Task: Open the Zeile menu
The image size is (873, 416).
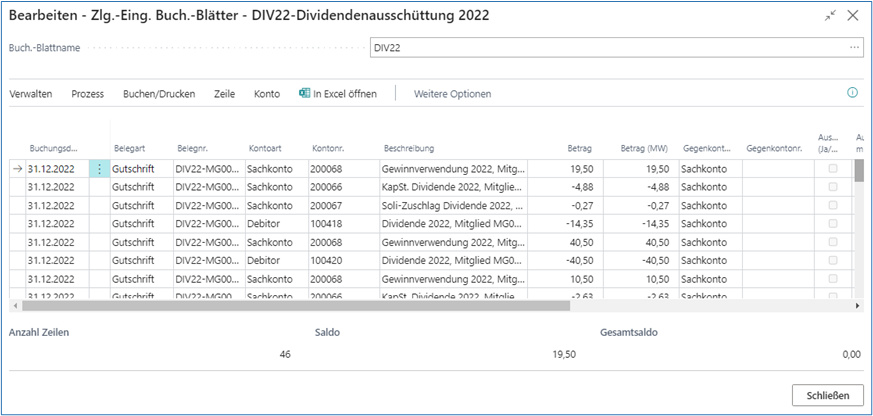Action: pos(224,94)
